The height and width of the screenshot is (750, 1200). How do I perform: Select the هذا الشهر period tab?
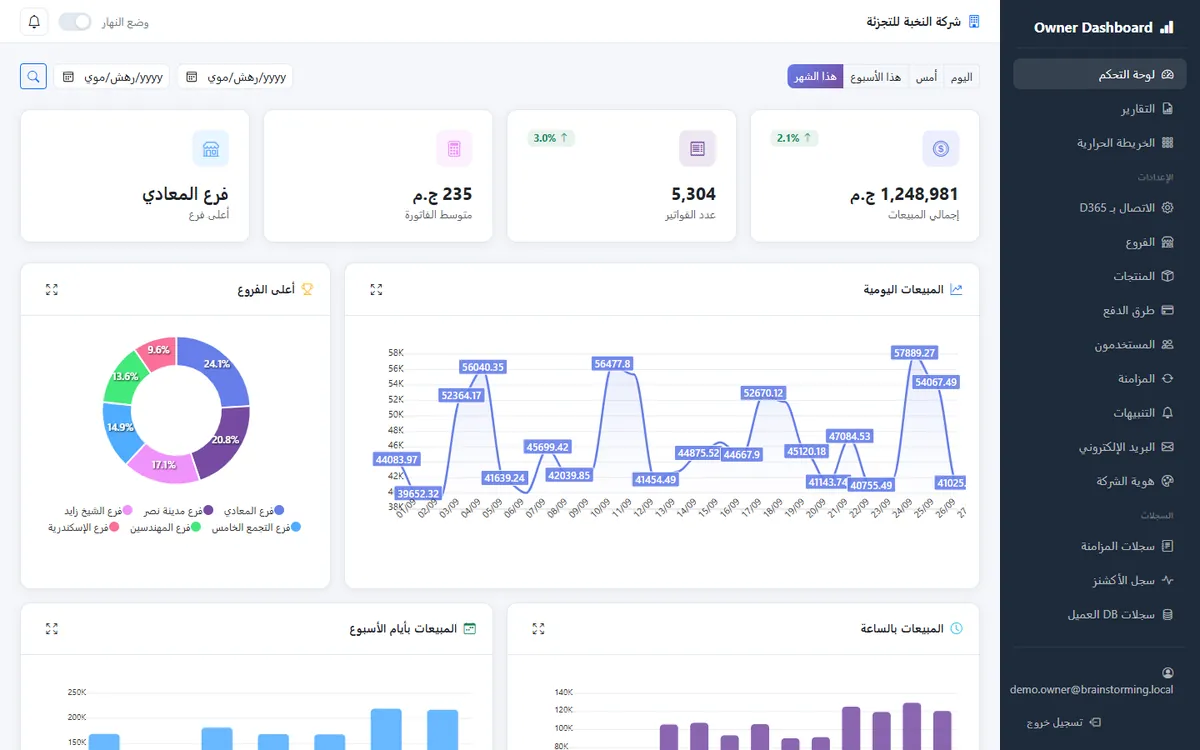[x=815, y=77]
